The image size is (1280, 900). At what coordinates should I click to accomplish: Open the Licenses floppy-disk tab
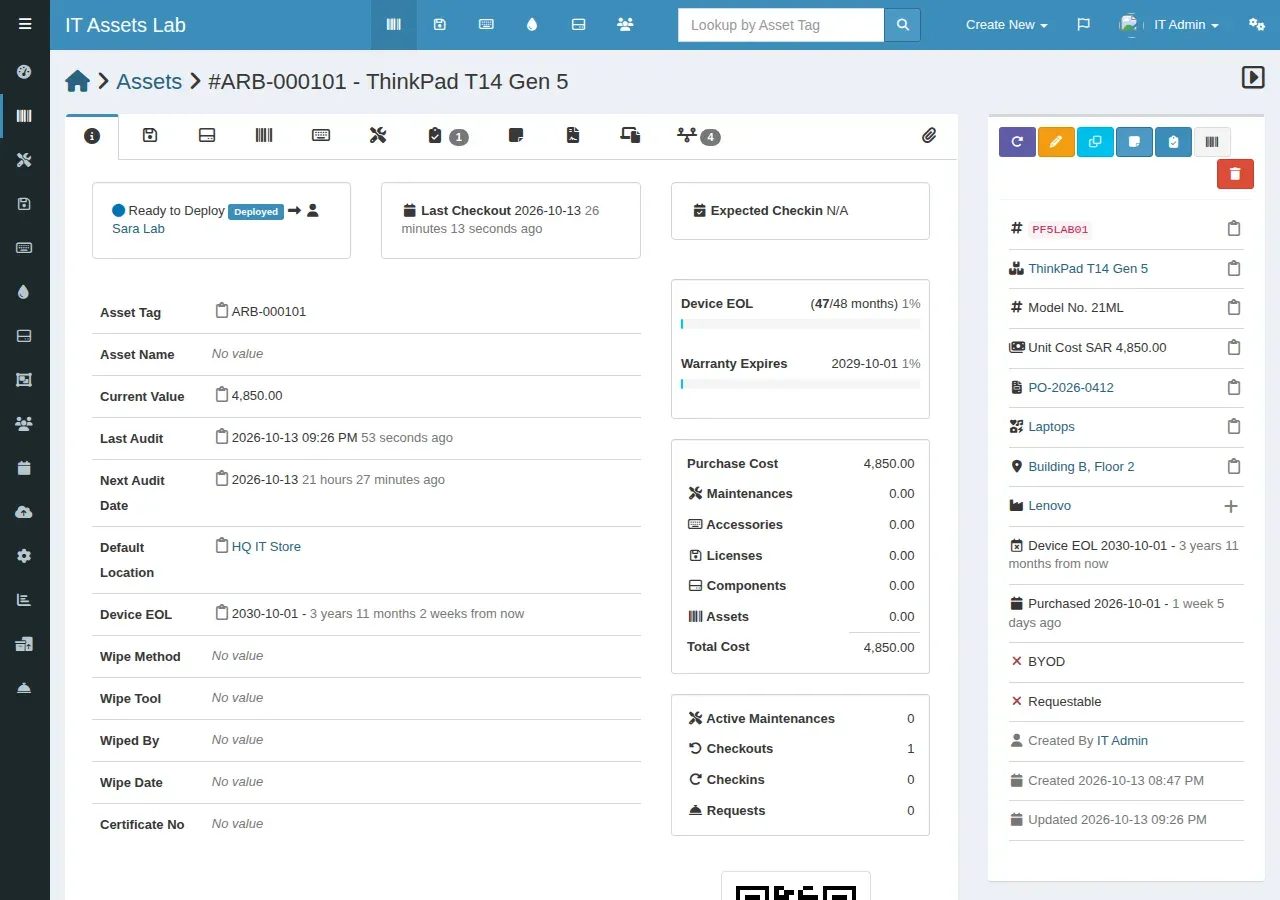150,136
